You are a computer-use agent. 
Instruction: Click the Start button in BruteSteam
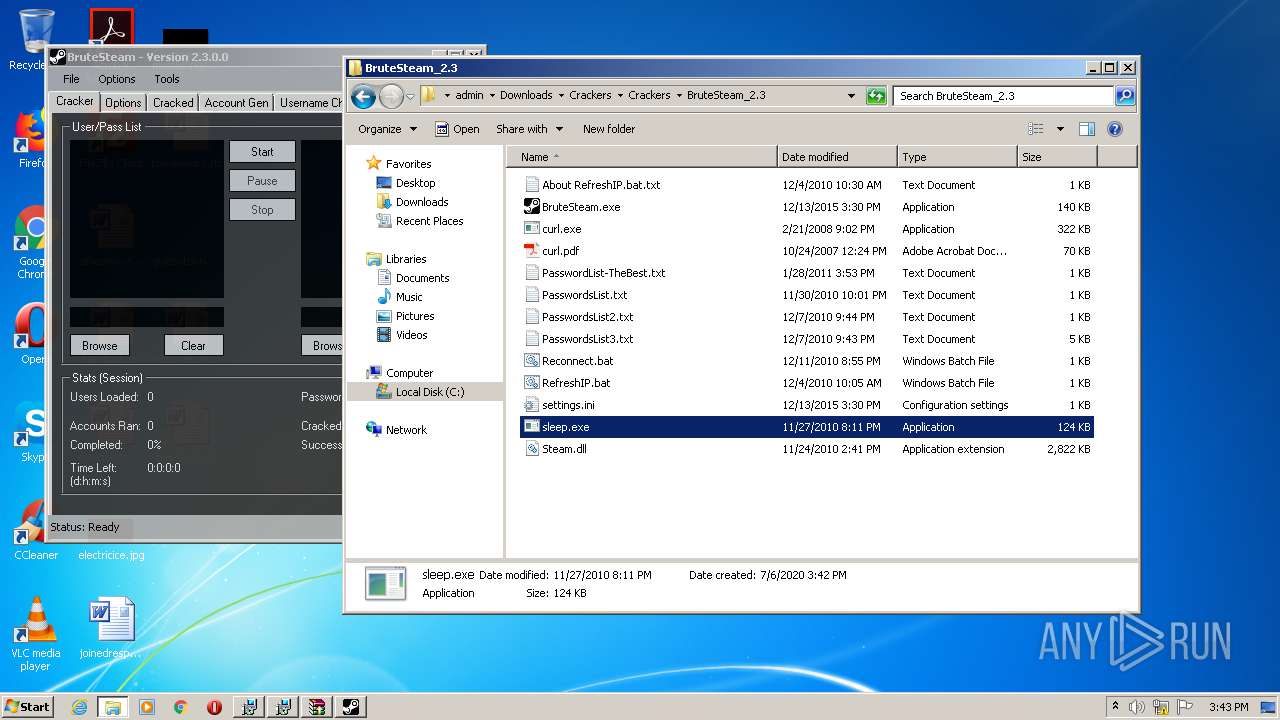[262, 152]
